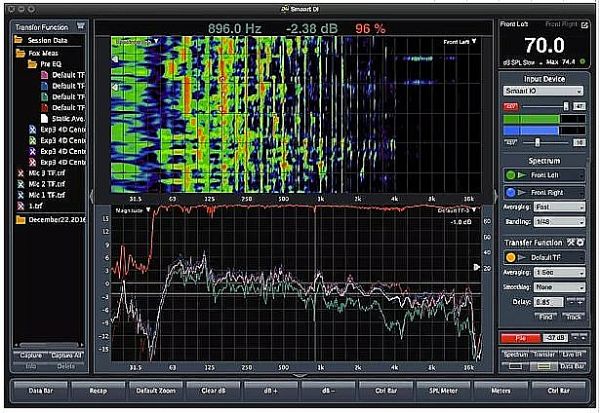This screenshot has height=413, width=600.
Task: Collapse the left data library panel arrow
Action: (91, 196)
